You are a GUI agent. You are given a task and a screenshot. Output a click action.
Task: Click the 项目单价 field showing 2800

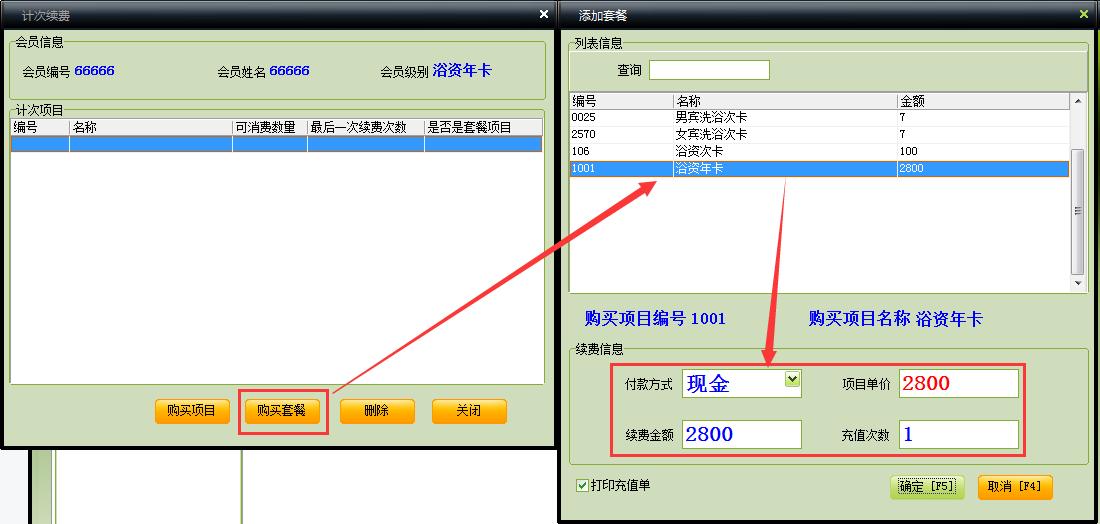click(958, 383)
